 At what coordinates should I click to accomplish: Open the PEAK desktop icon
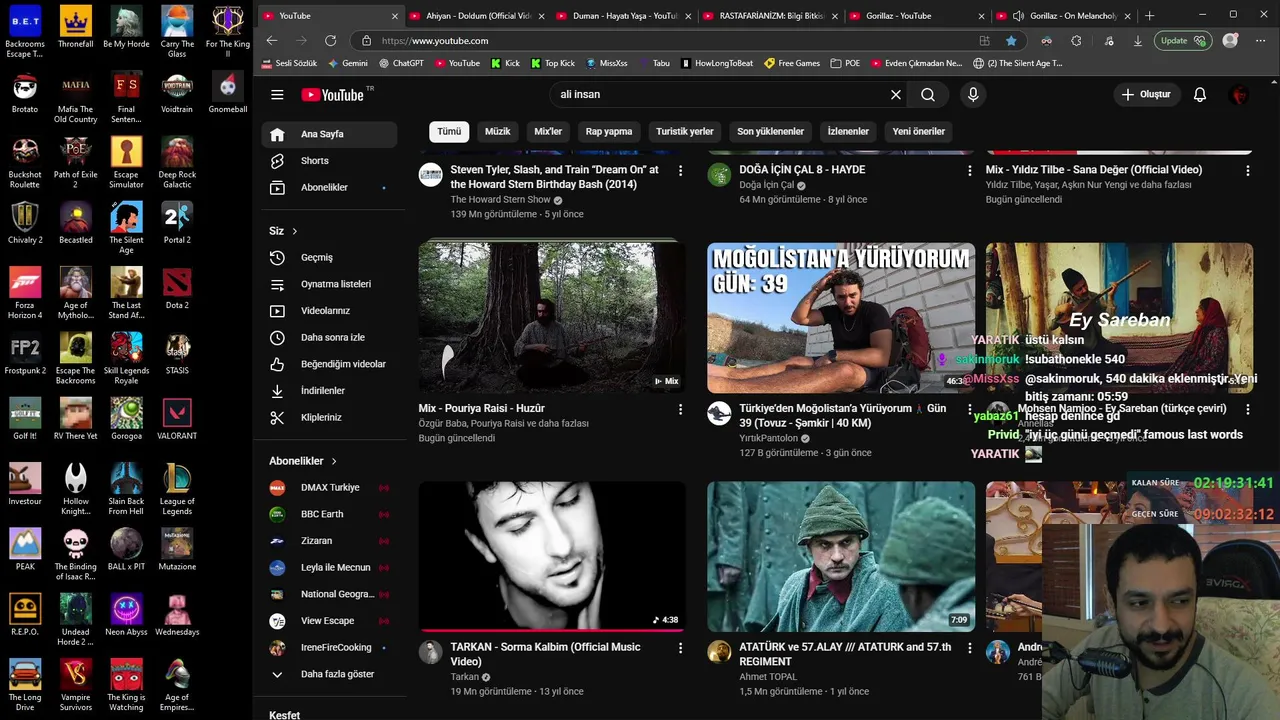click(25, 550)
